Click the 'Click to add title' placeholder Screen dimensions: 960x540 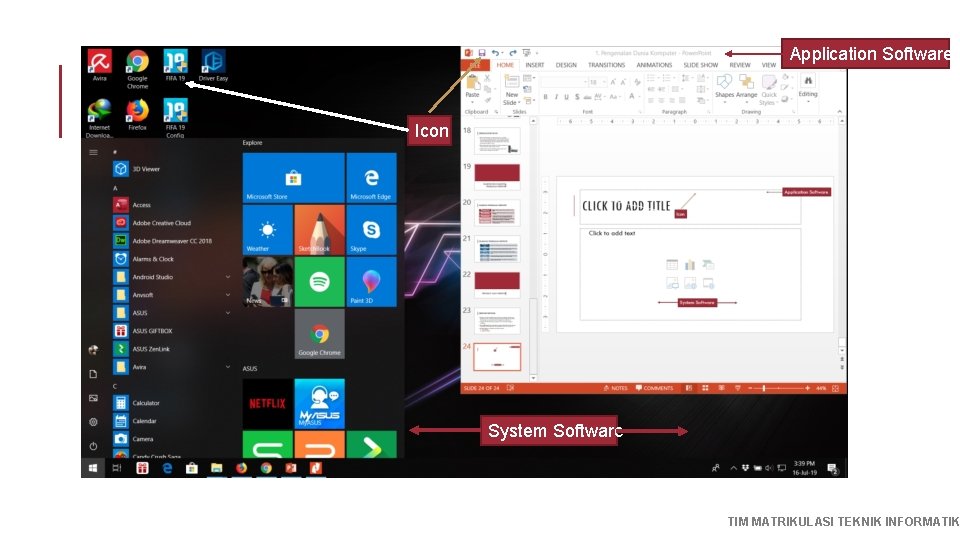689,206
